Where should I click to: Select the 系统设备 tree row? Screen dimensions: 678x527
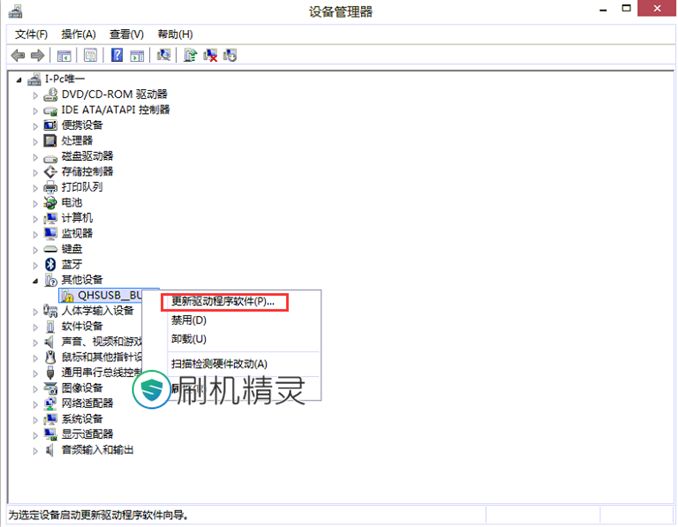click(82, 419)
